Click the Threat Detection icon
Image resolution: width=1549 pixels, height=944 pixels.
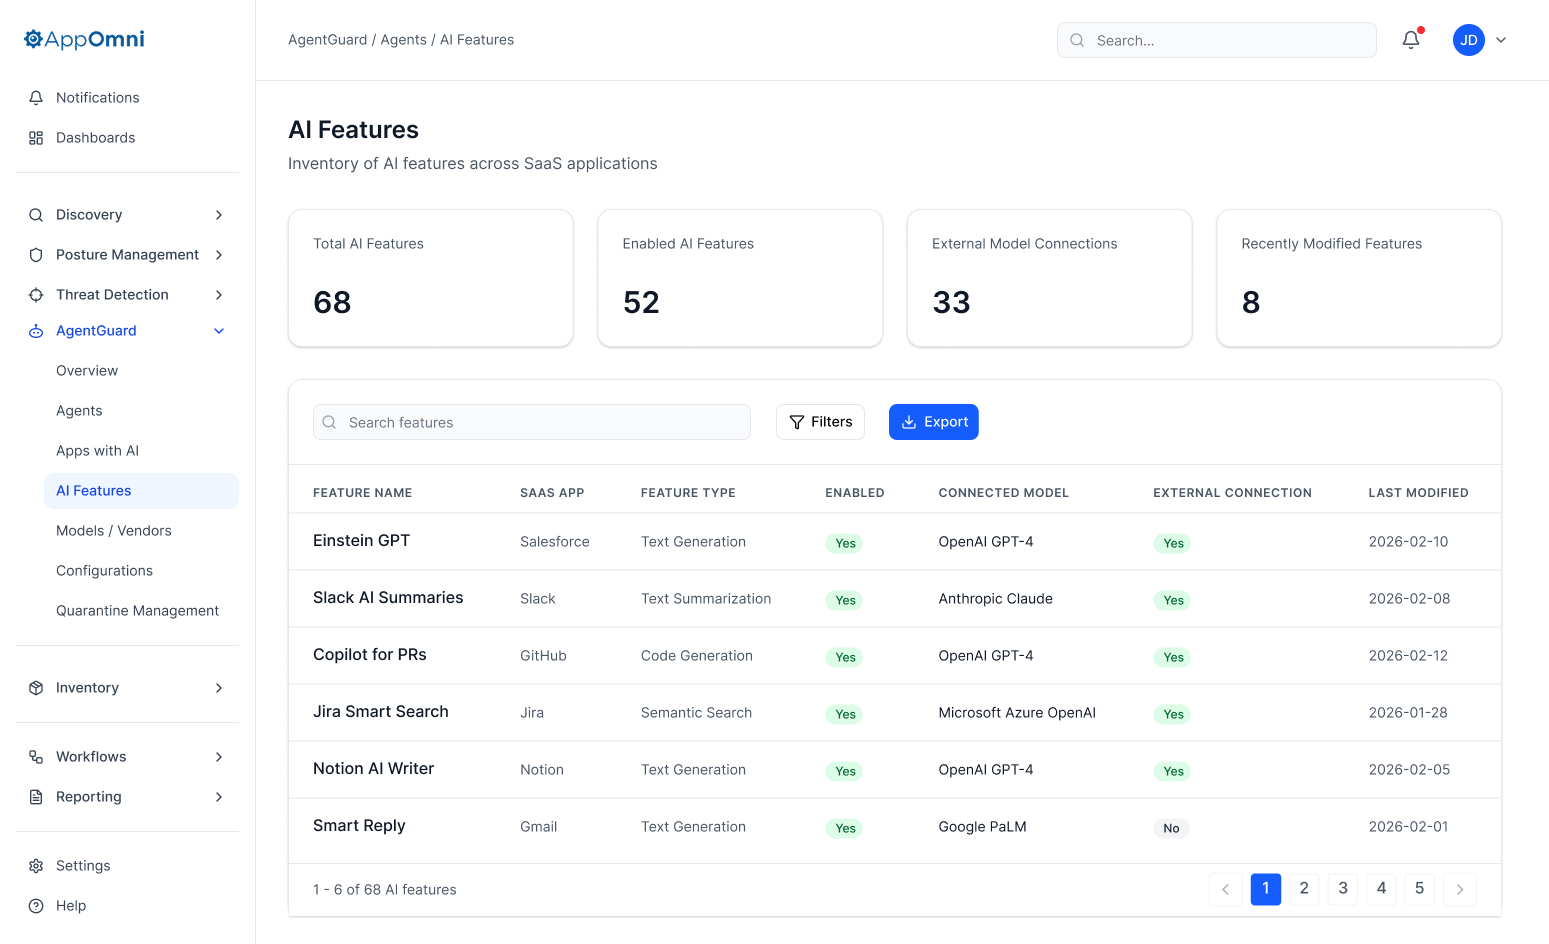click(36, 294)
